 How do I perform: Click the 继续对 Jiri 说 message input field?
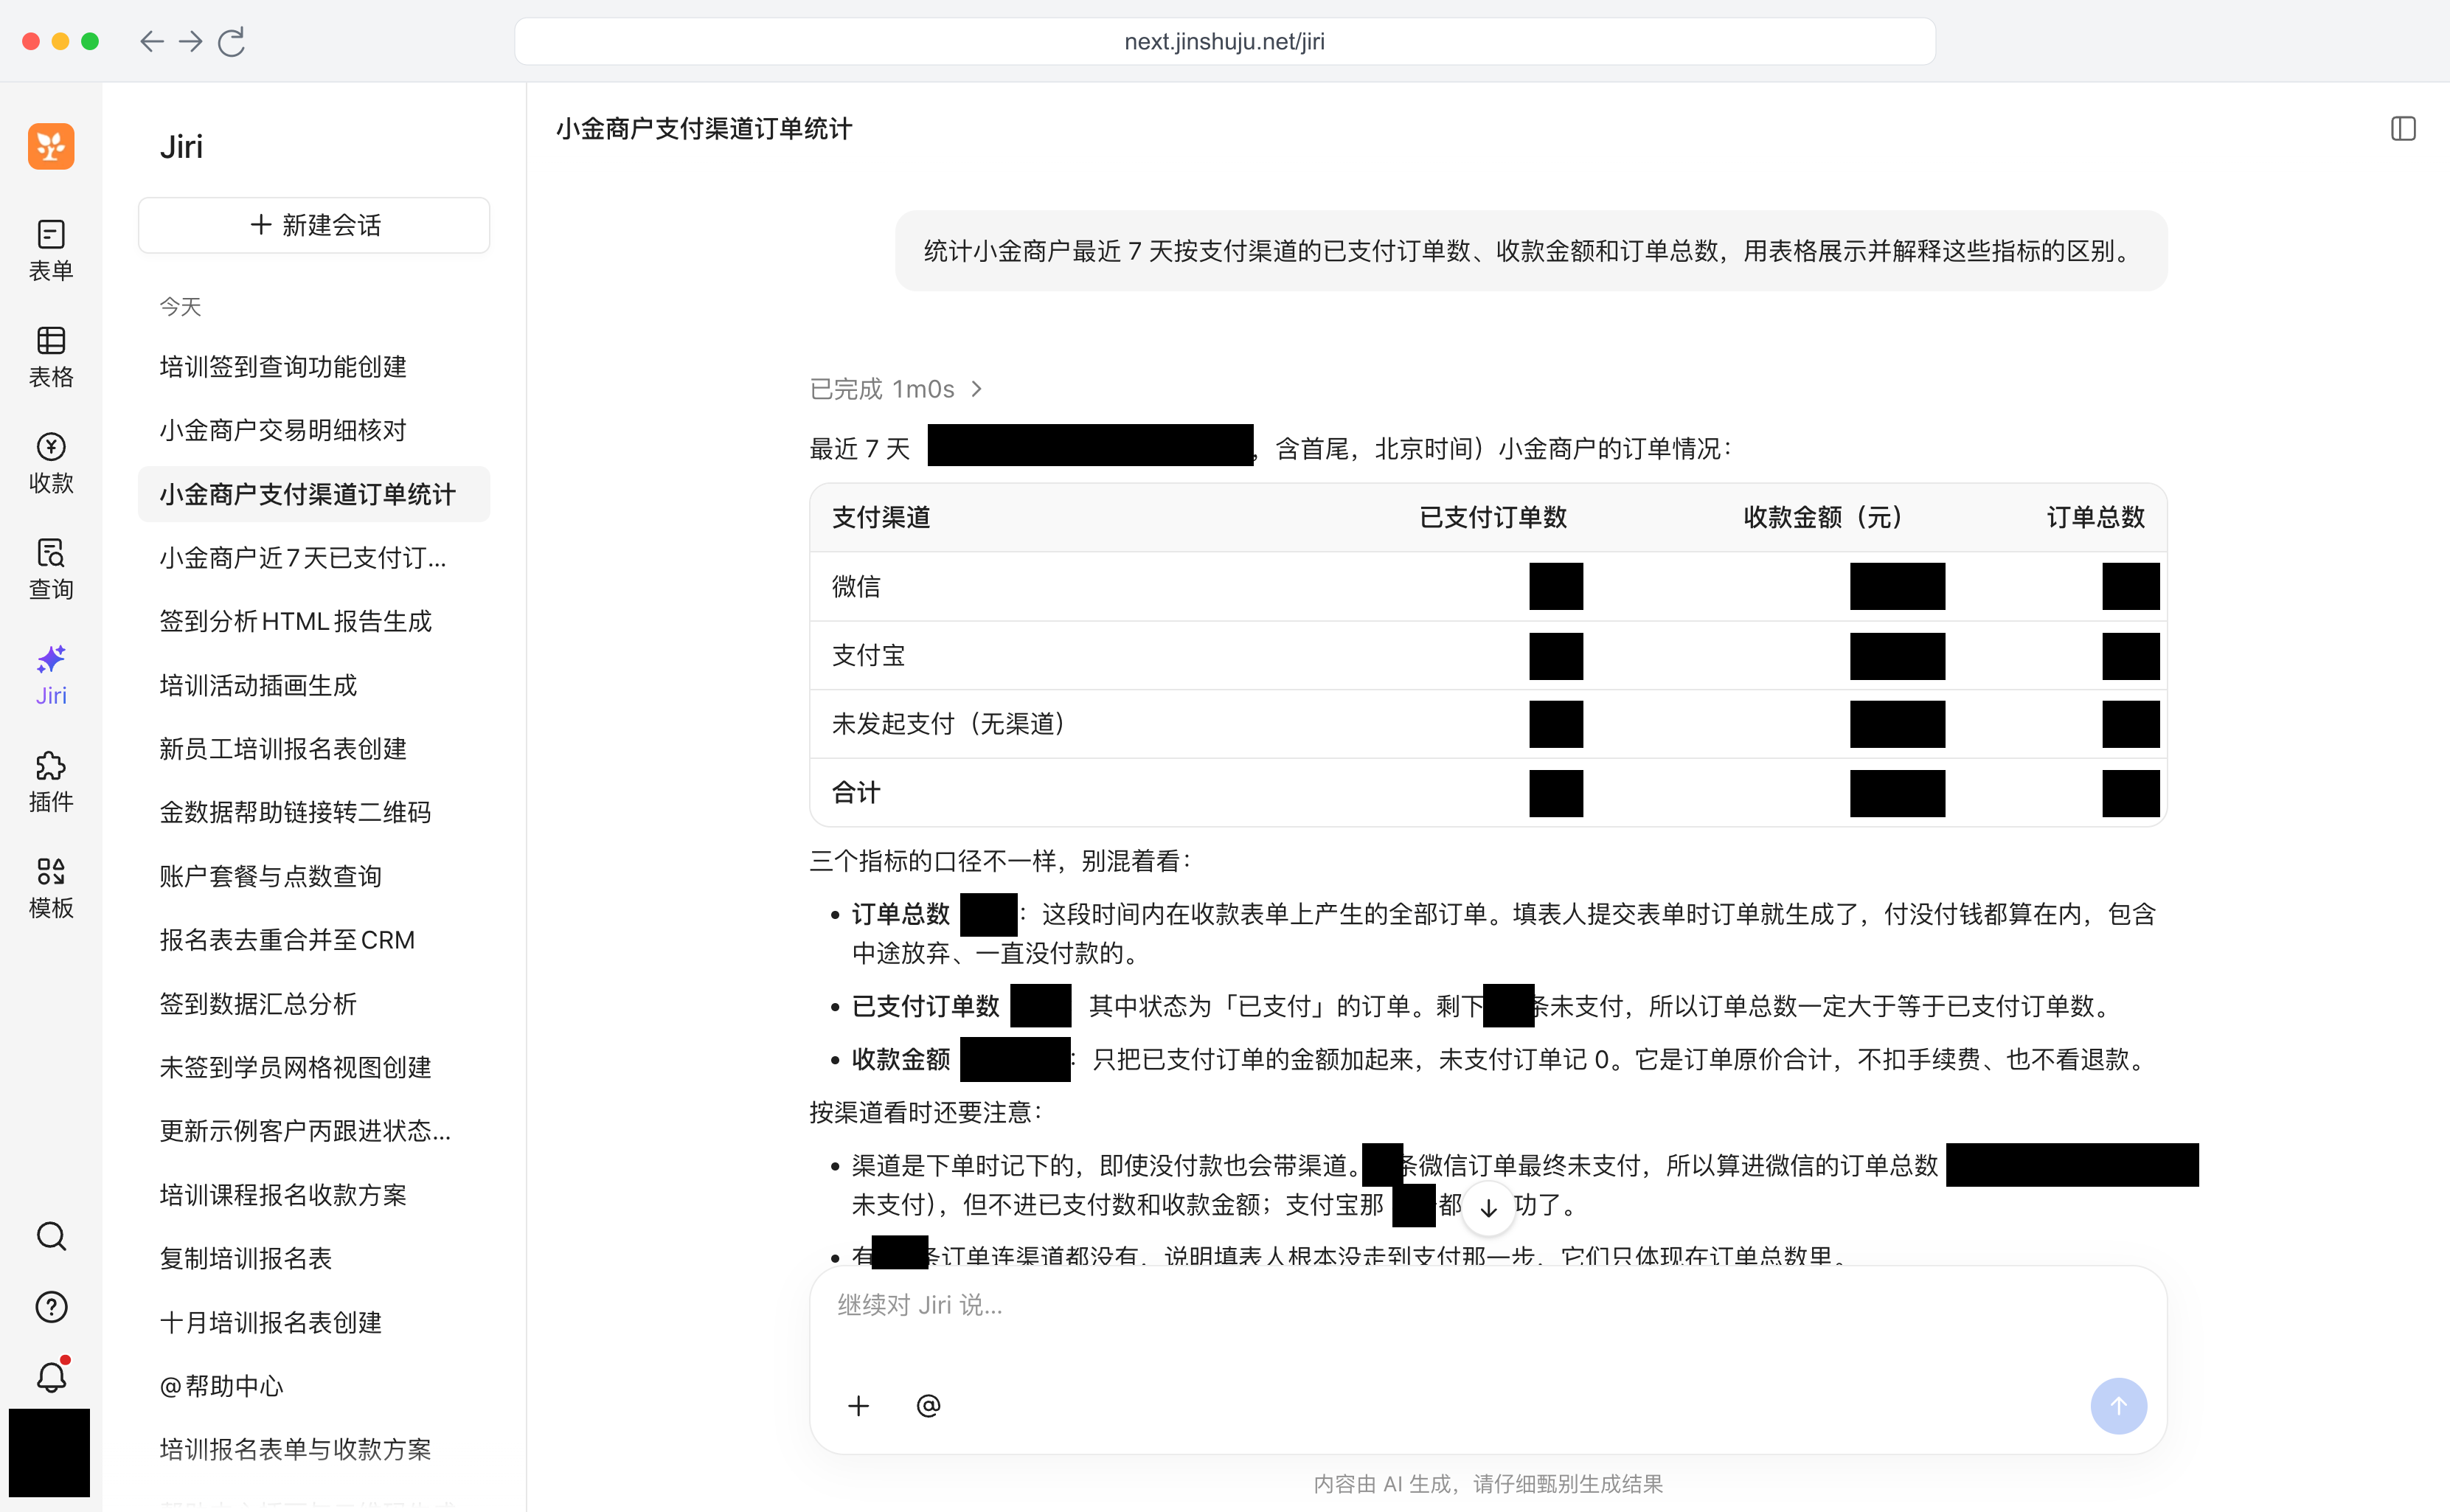click(x=1488, y=1320)
